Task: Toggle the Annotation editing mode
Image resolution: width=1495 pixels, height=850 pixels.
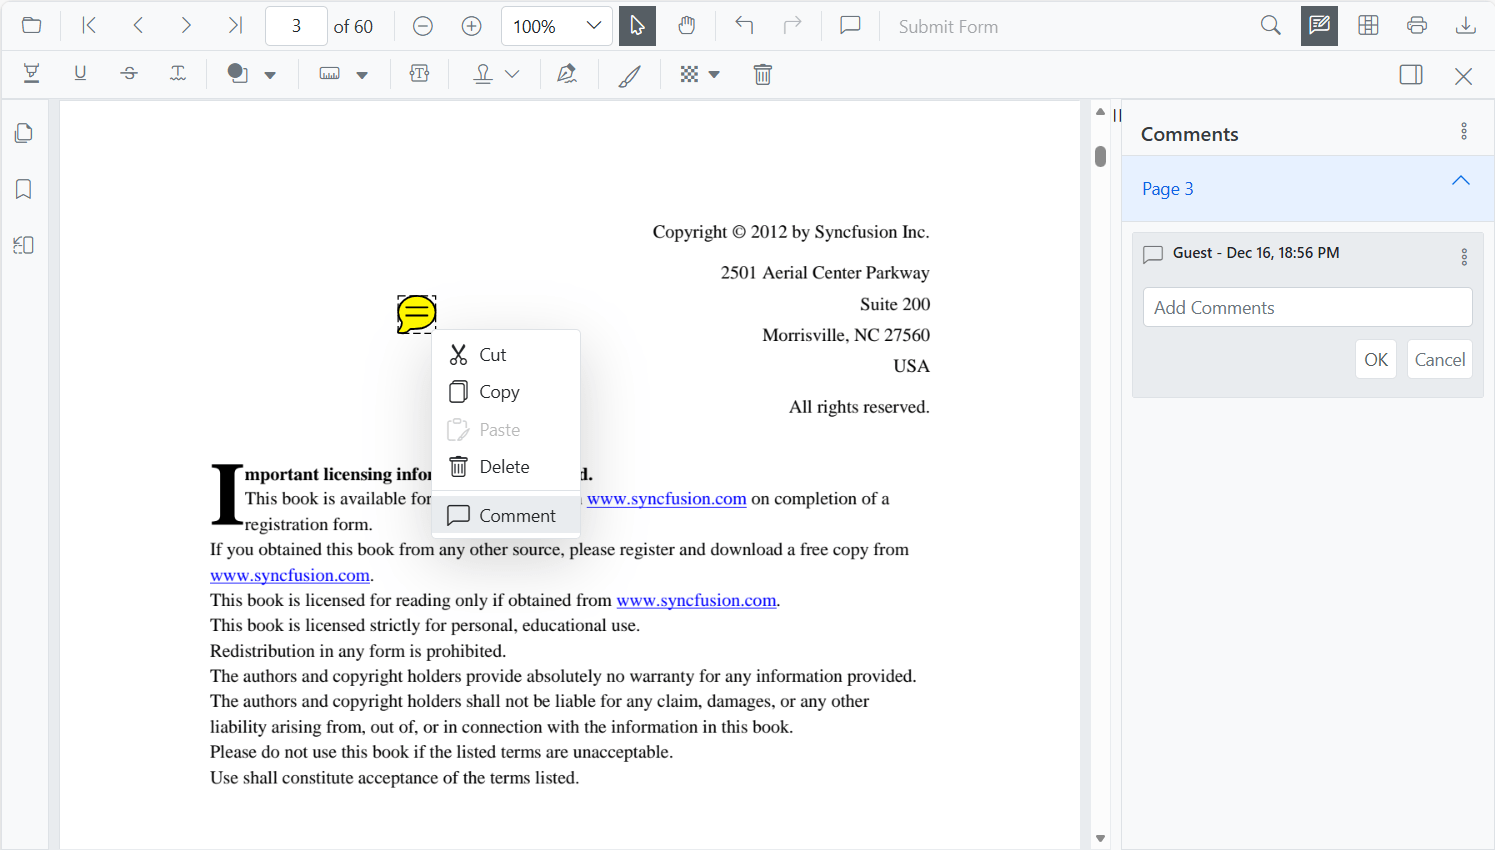Action: [1318, 26]
